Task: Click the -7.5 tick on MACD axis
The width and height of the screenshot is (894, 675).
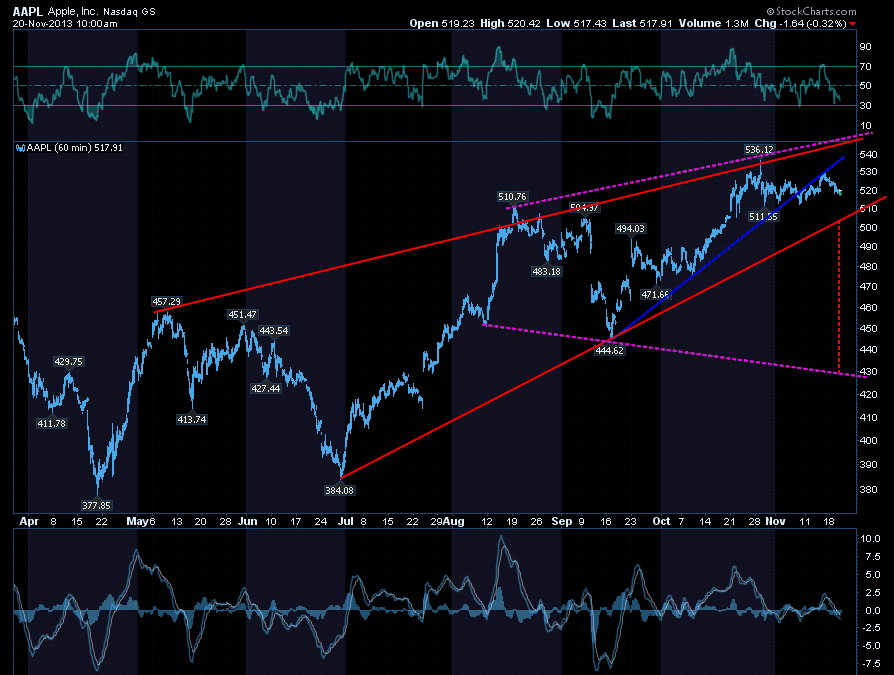Action: pyautogui.click(x=871, y=664)
